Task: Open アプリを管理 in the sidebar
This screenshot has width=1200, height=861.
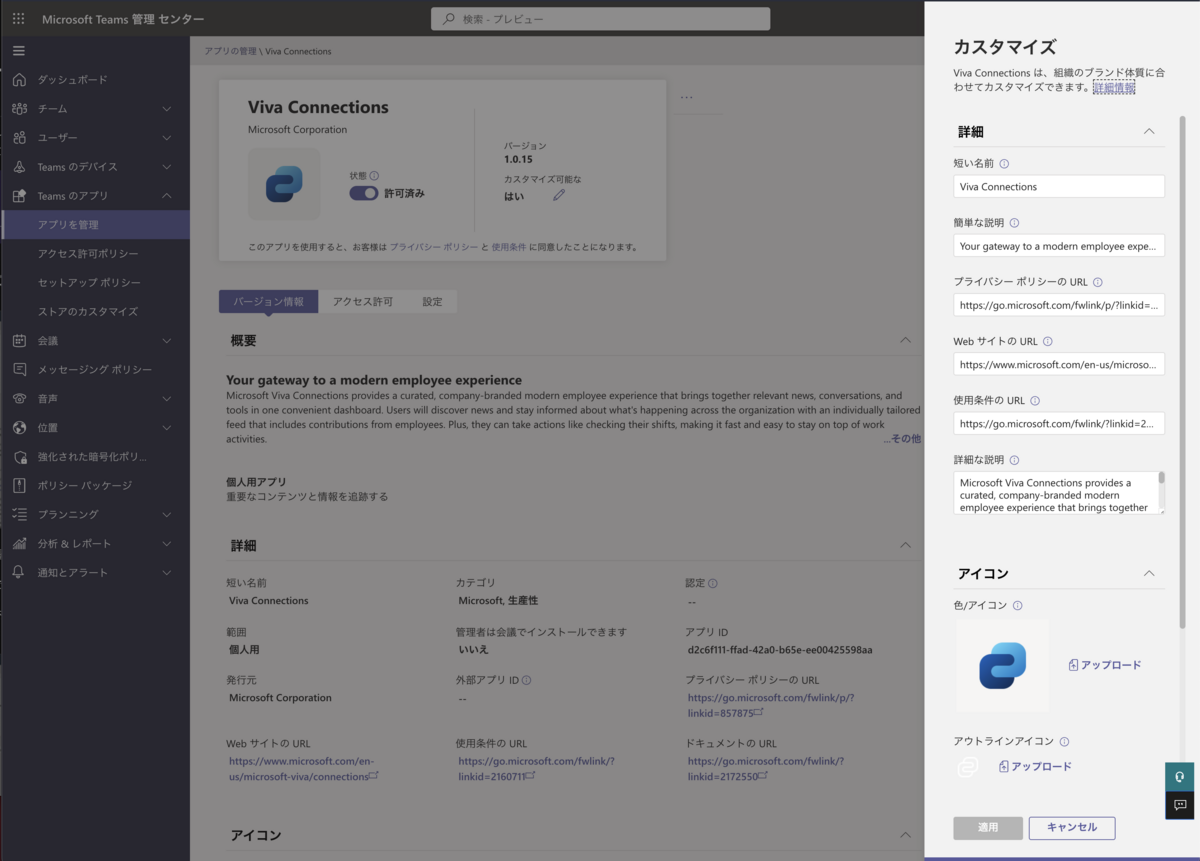Action: (x=95, y=225)
